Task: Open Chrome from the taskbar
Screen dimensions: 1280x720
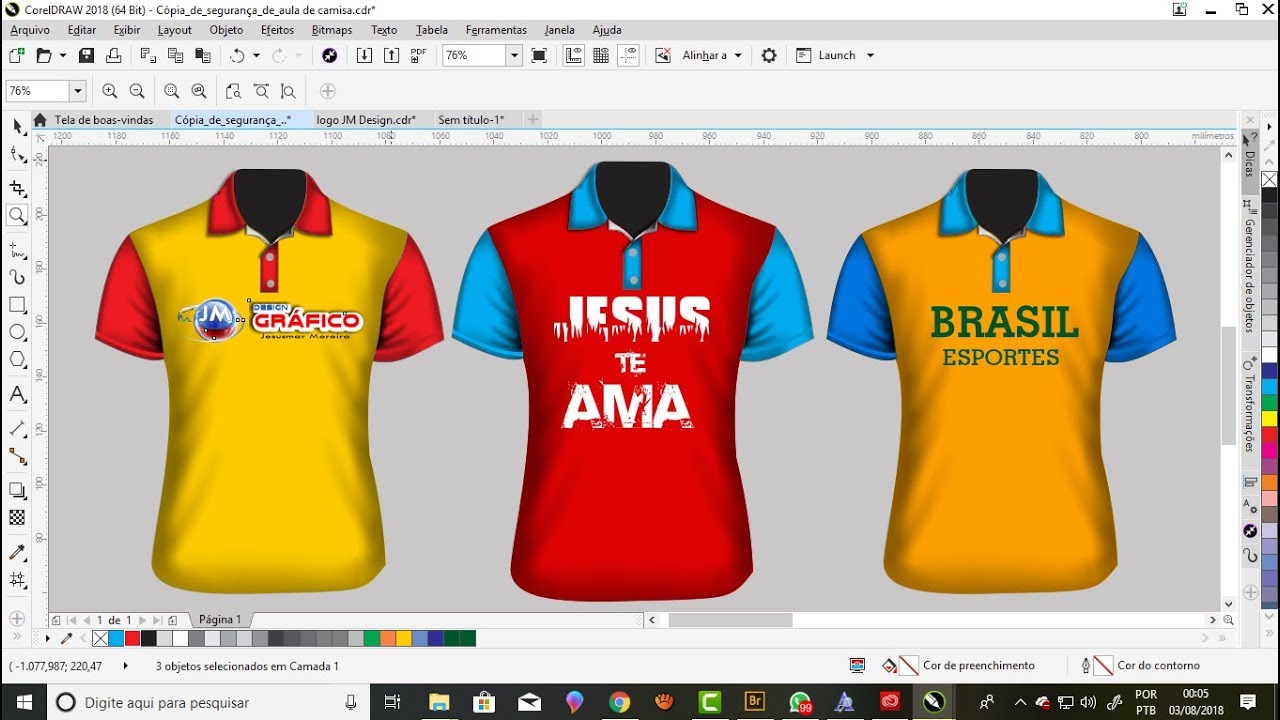Action: click(x=619, y=702)
